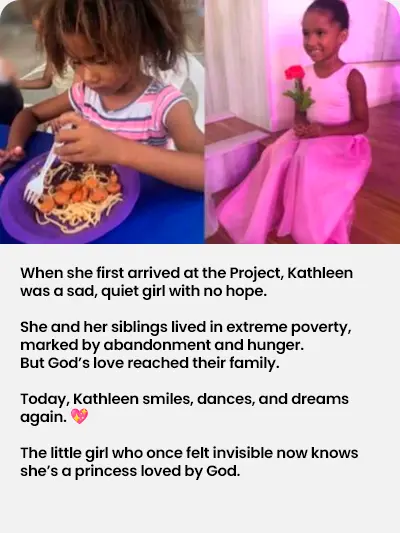Select the line 'When she first arrived at the Project, Kathleen'
The height and width of the screenshot is (533, 400).
tap(186, 274)
